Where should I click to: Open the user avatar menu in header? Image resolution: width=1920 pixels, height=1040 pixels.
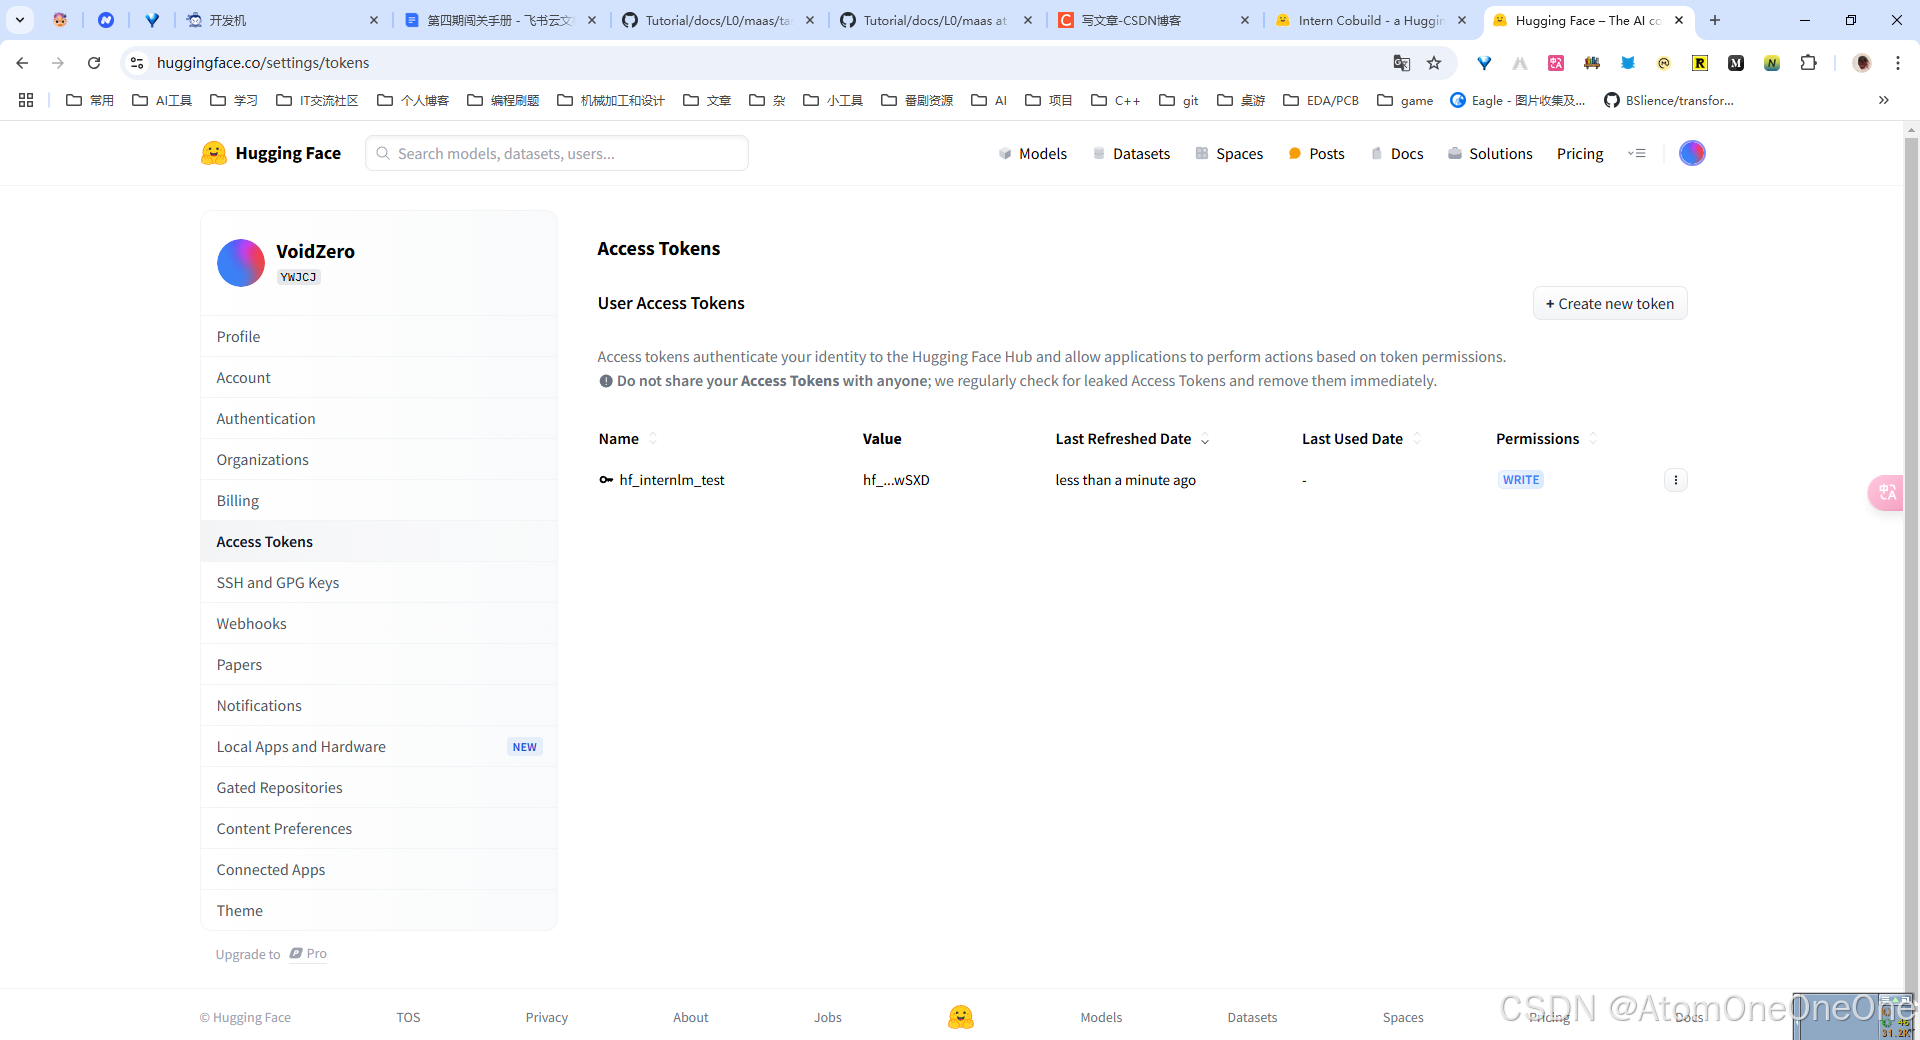[1692, 153]
